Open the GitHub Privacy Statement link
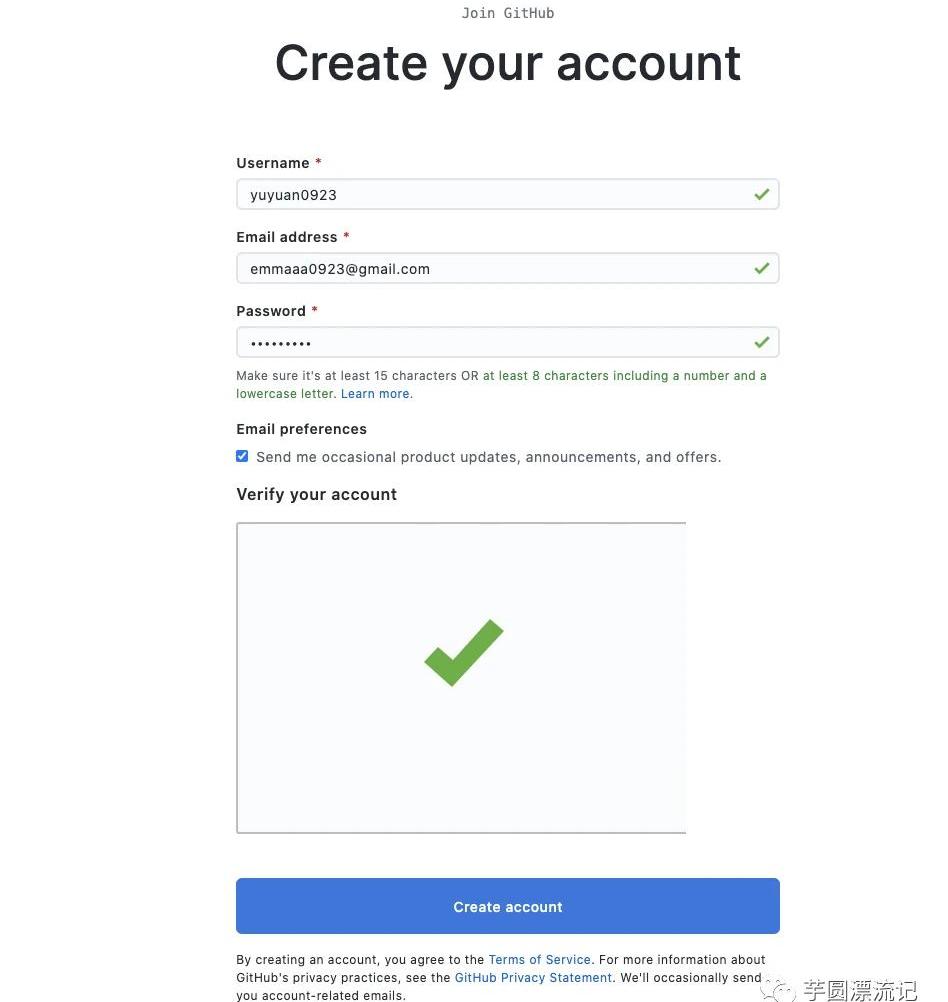This screenshot has width=948, height=1002. click(x=533, y=977)
